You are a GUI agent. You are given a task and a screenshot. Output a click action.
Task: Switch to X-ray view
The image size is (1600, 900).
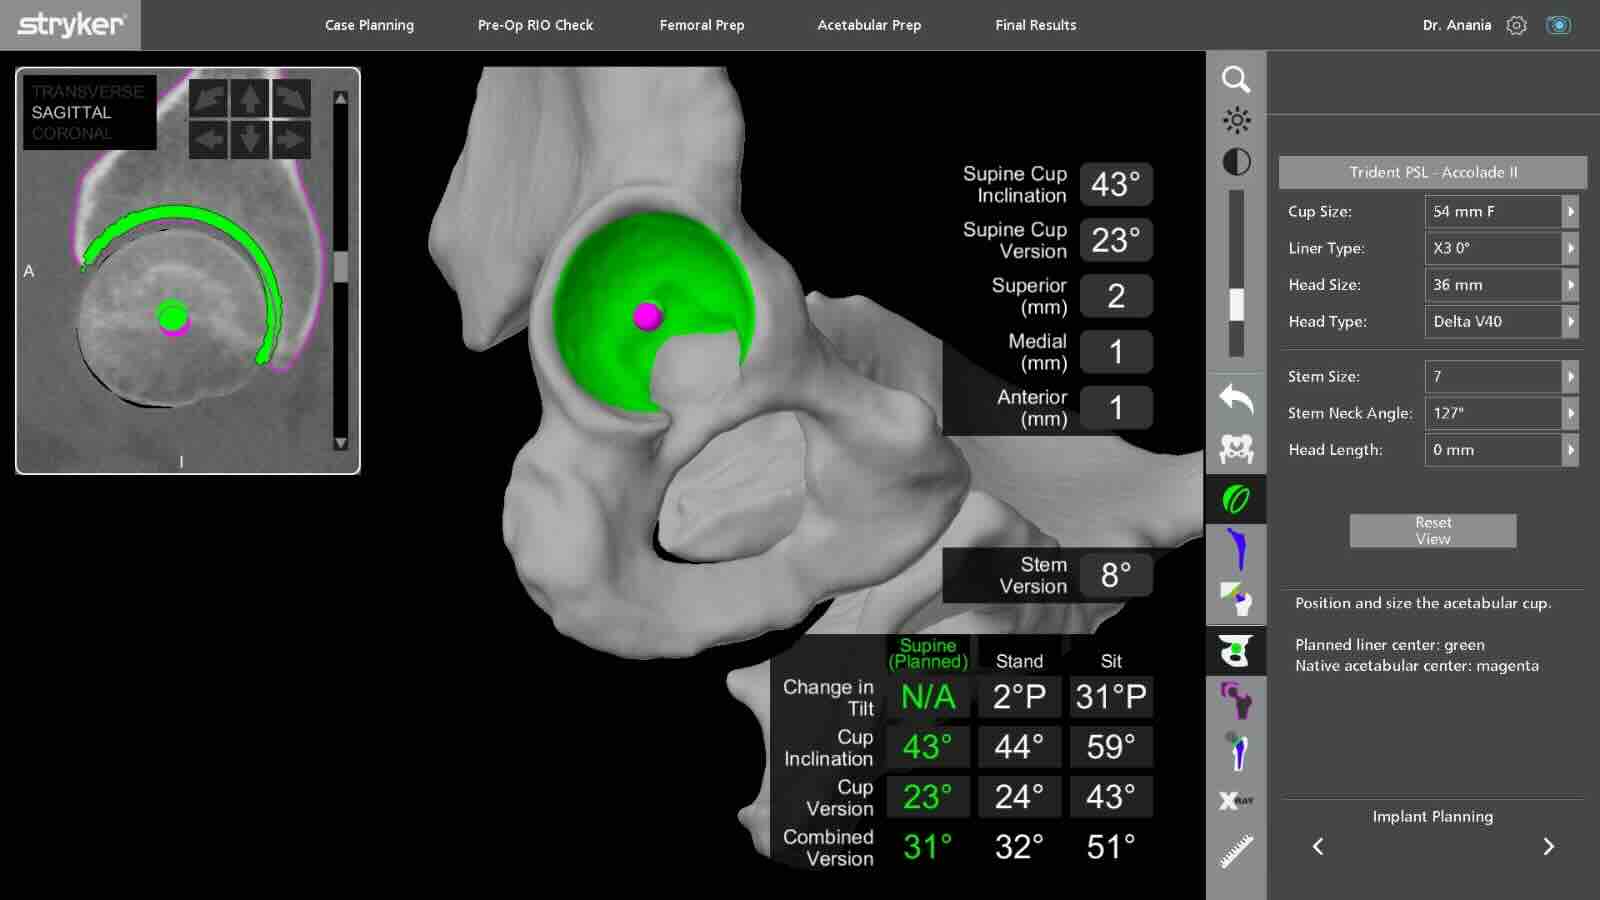coord(1237,799)
